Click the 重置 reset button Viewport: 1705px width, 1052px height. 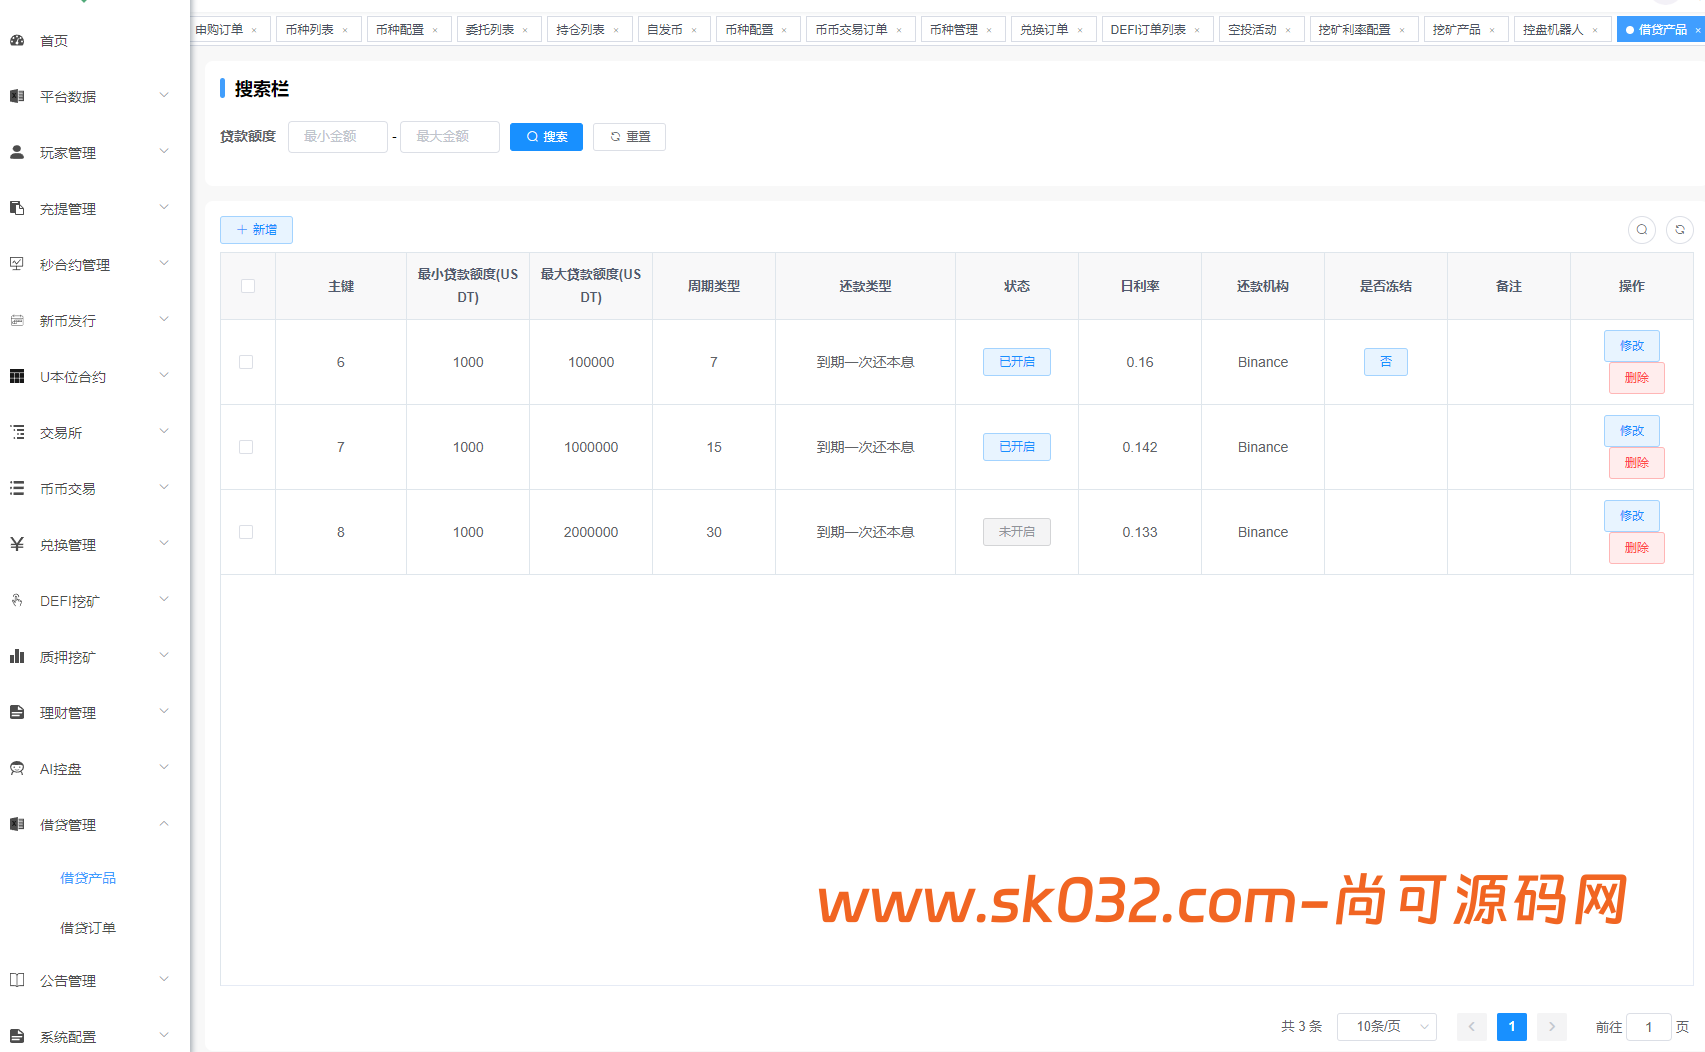[629, 137]
